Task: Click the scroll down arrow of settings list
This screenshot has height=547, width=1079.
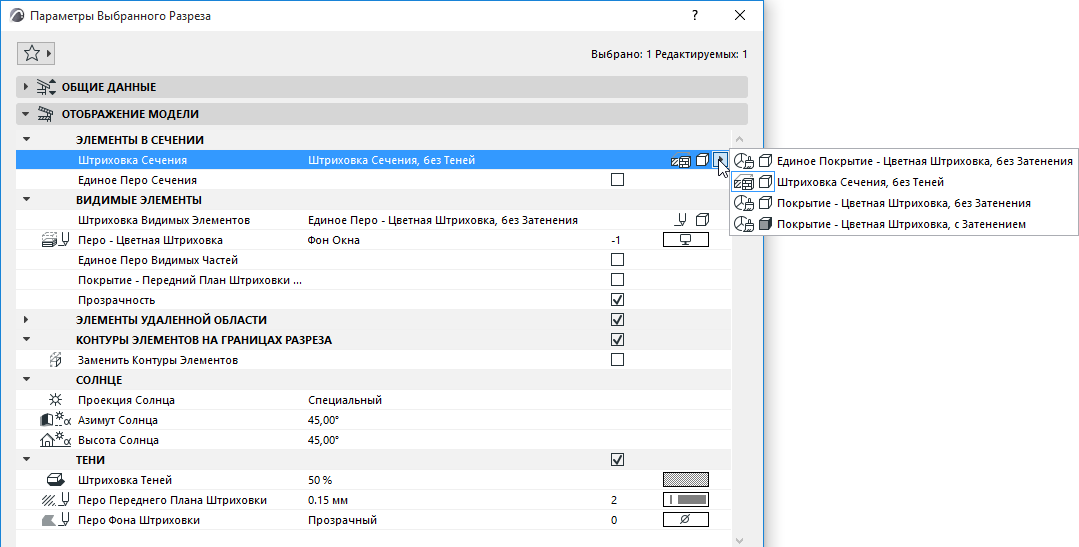Action: coord(740,541)
